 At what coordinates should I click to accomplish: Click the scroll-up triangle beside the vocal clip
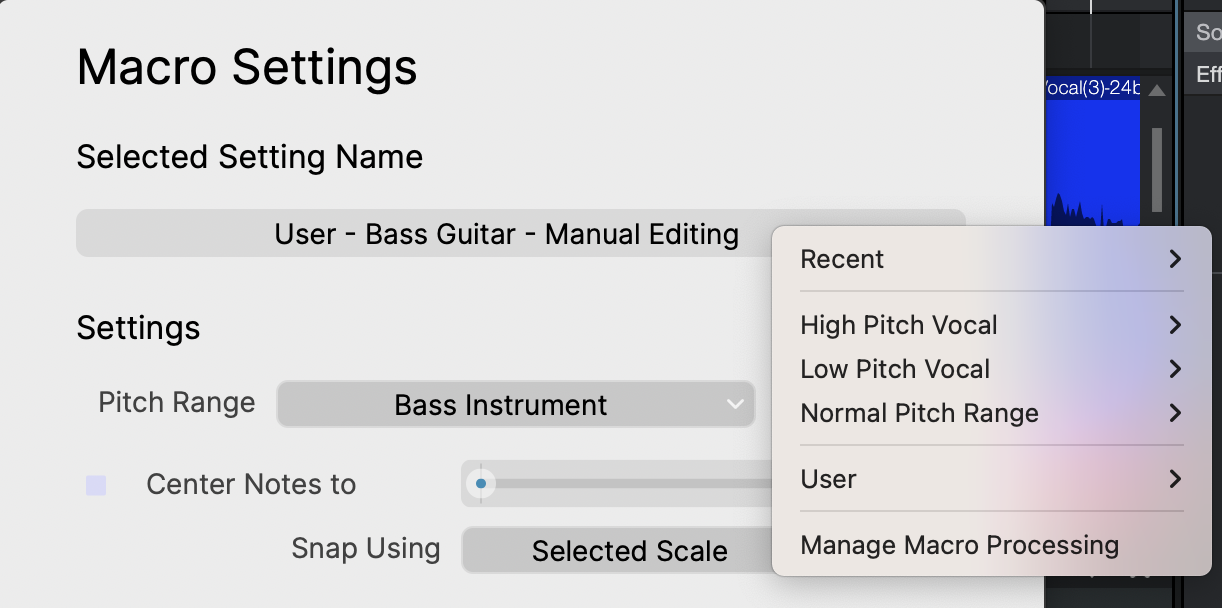[1157, 91]
